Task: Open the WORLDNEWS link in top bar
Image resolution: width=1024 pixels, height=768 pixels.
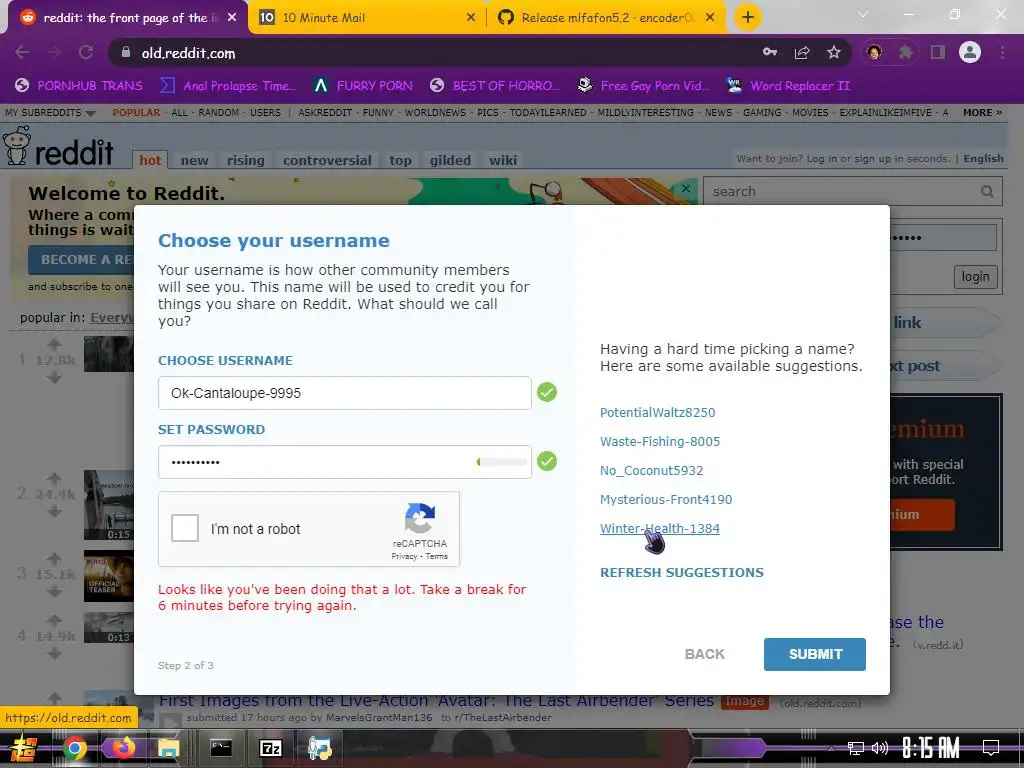Action: pyautogui.click(x=435, y=112)
